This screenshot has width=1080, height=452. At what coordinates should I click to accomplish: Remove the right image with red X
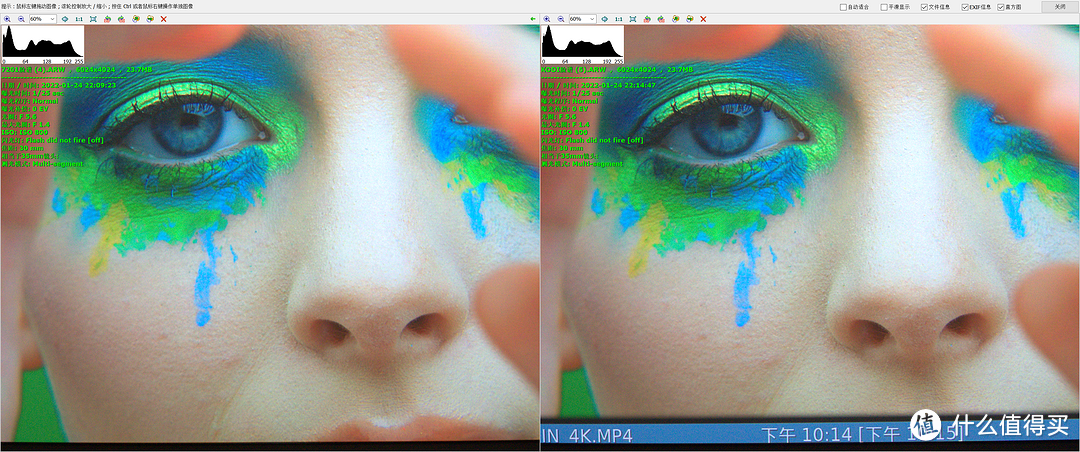(x=703, y=19)
